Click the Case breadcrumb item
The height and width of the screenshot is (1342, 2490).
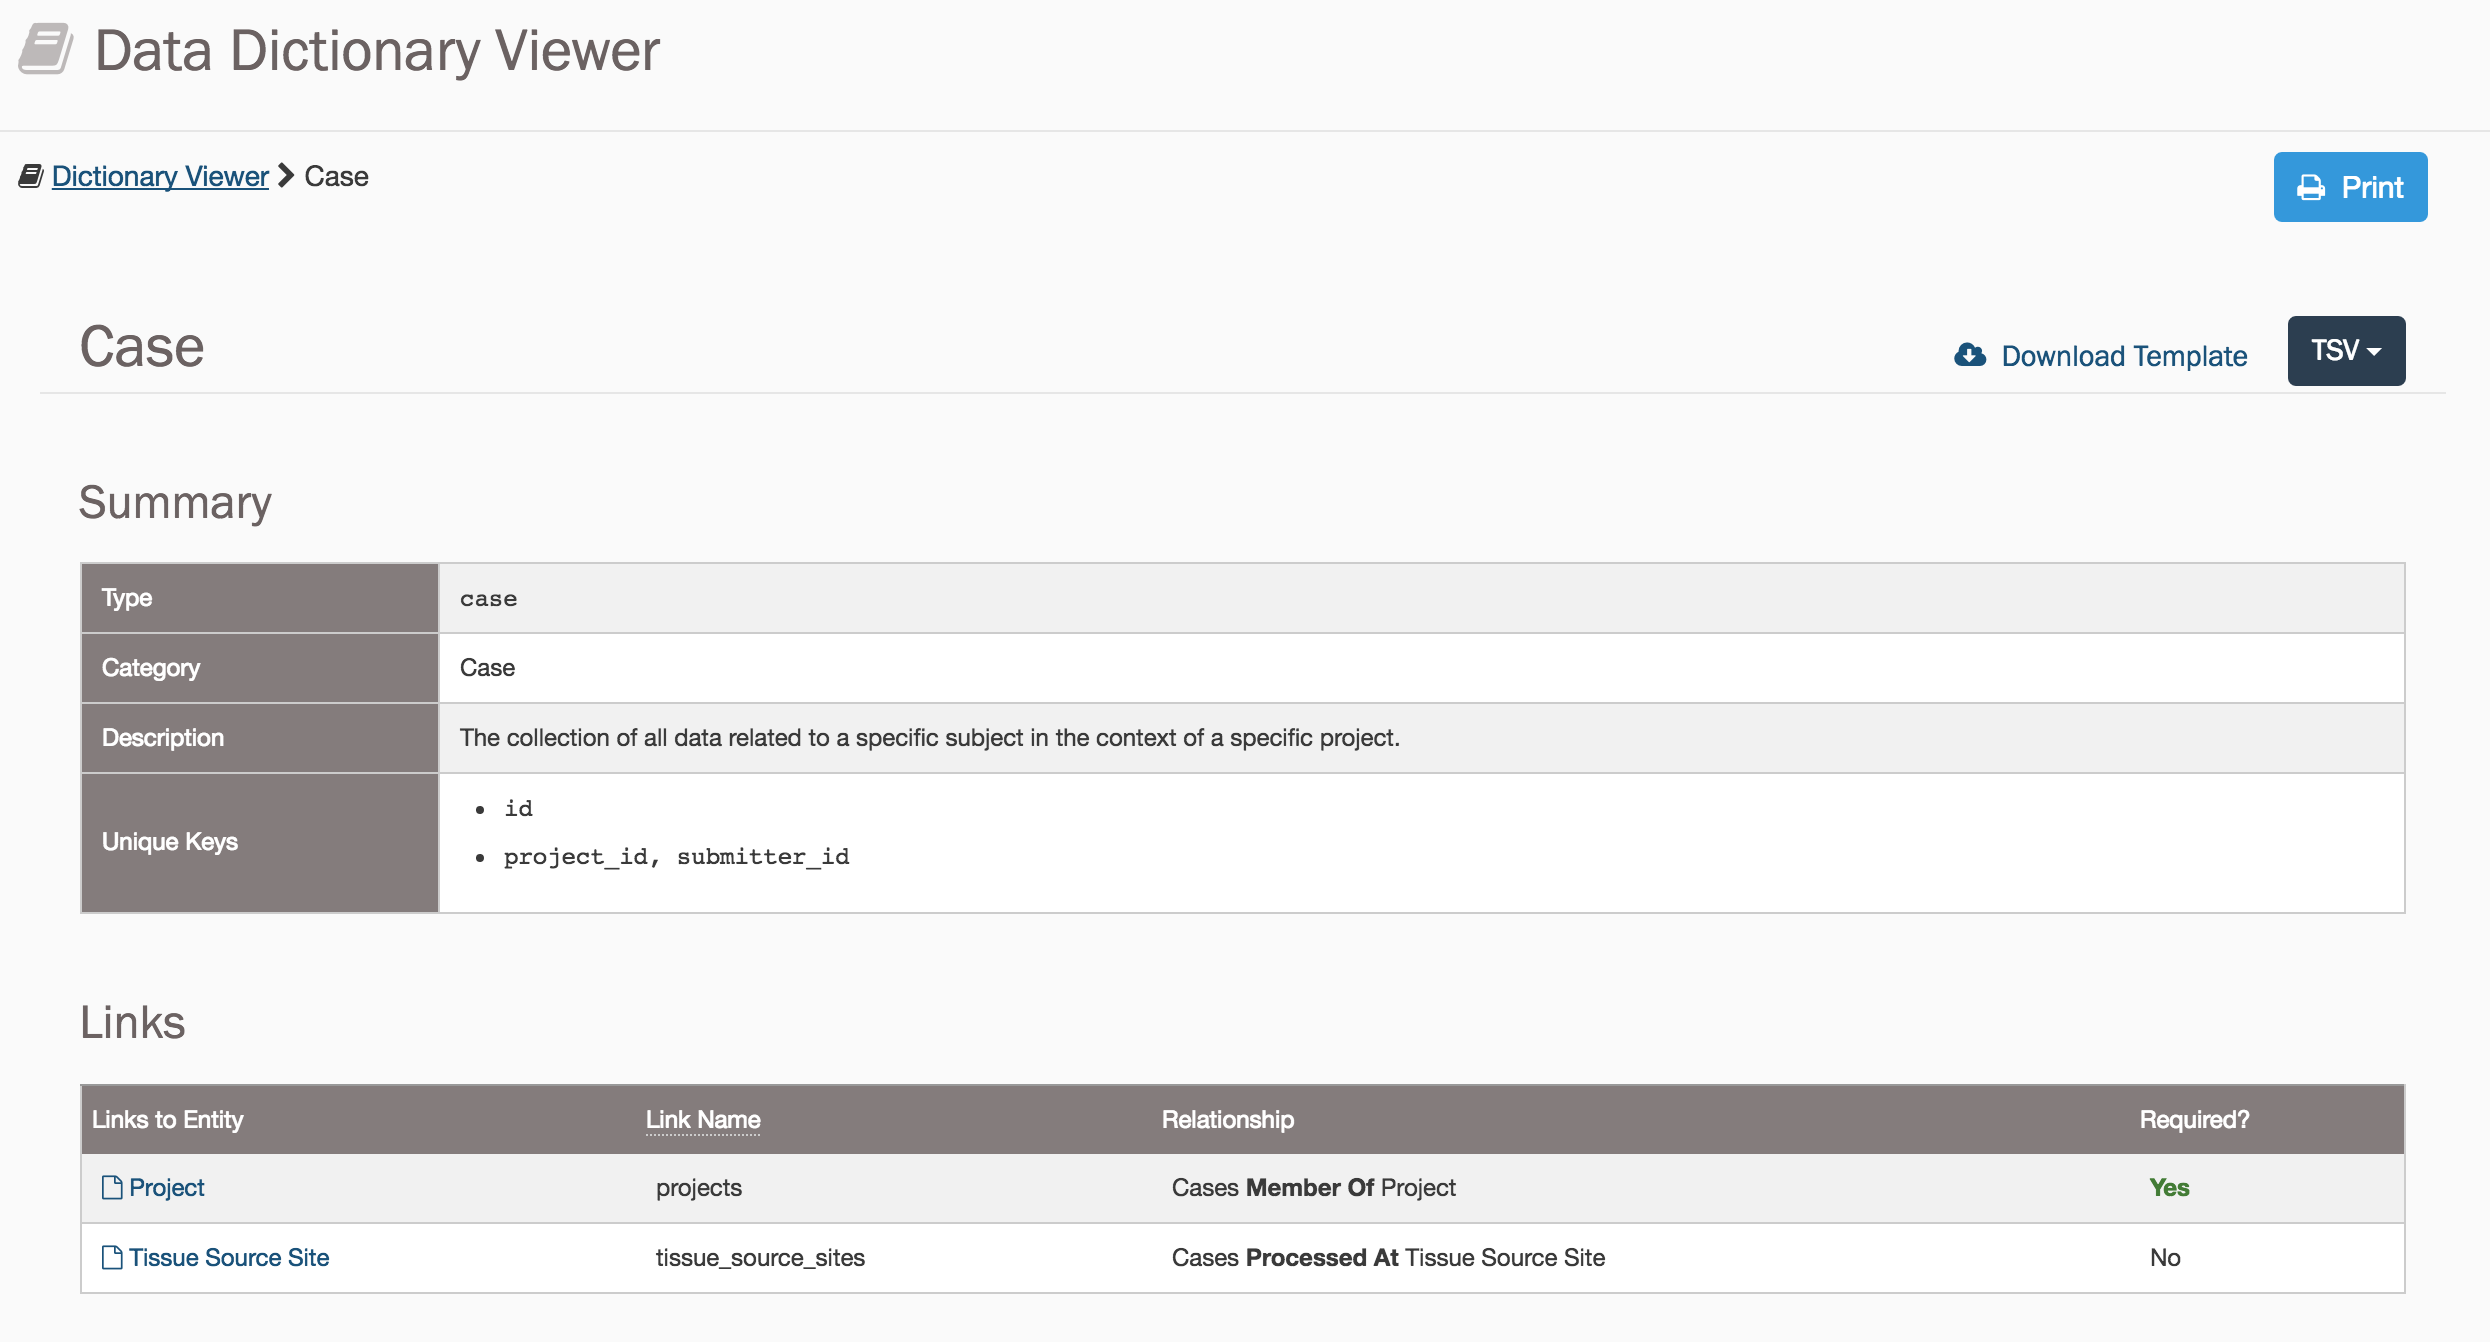pyautogui.click(x=336, y=177)
